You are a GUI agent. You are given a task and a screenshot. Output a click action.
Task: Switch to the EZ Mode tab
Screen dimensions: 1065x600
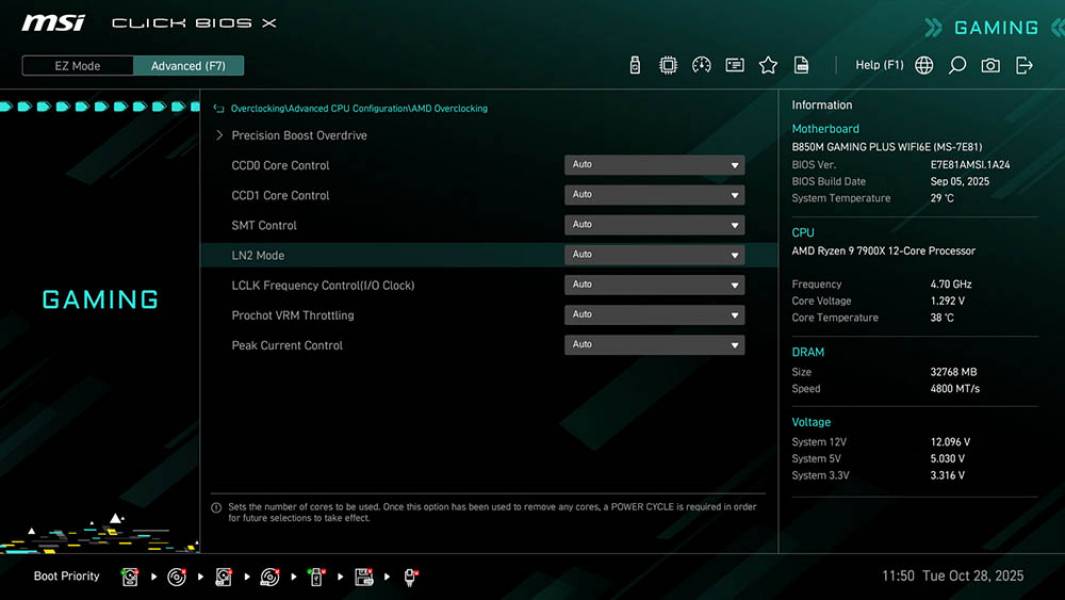(x=76, y=65)
